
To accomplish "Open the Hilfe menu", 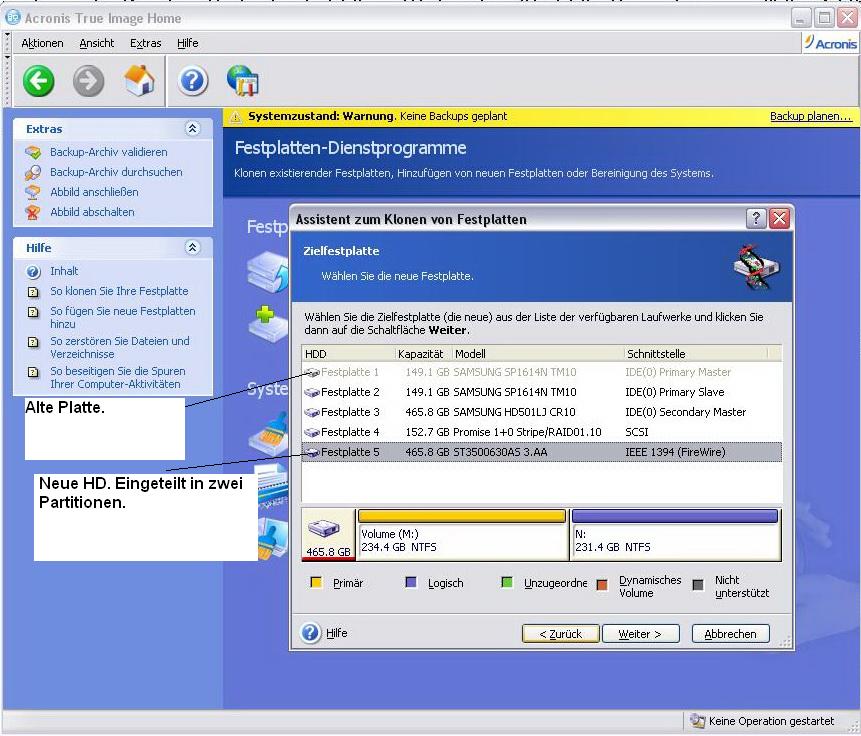I will click(187, 43).
